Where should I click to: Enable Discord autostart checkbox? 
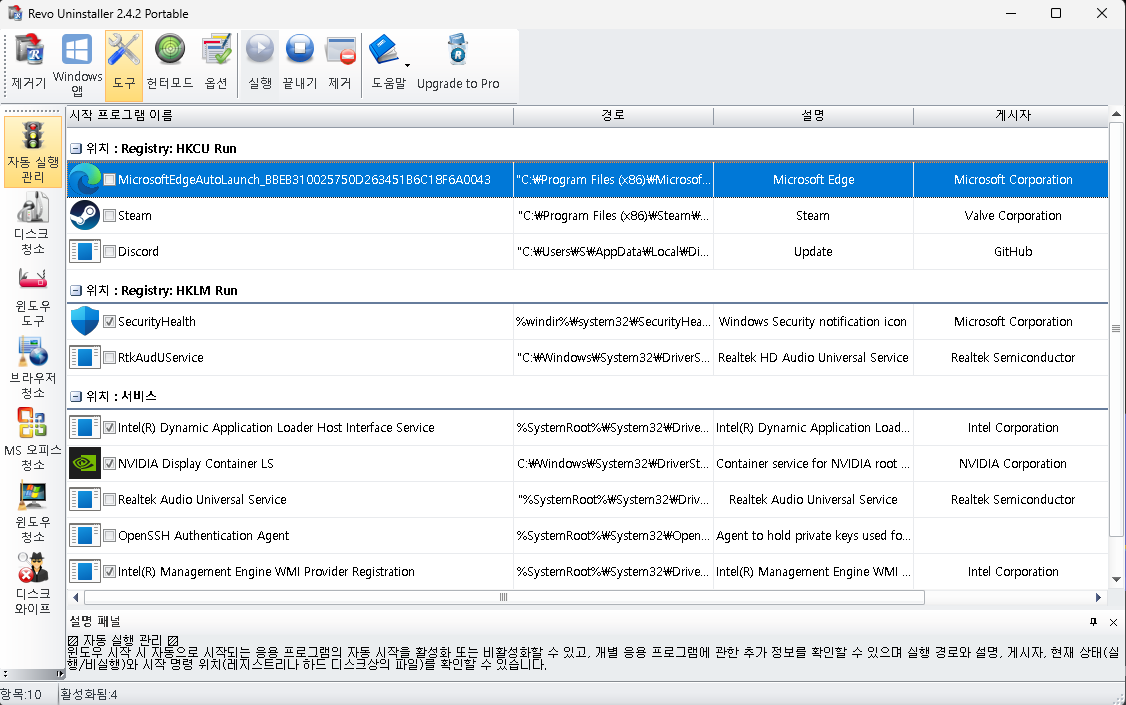coord(109,251)
